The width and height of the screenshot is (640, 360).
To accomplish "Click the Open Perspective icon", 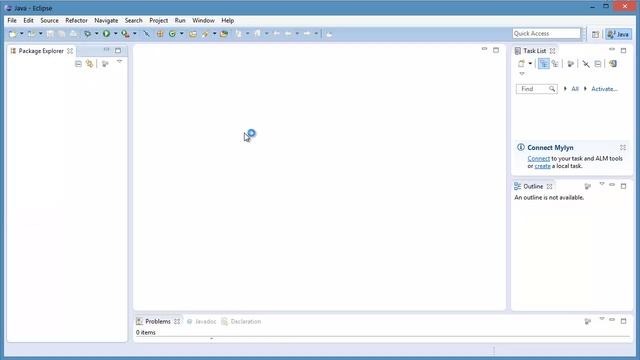I will [596, 34].
